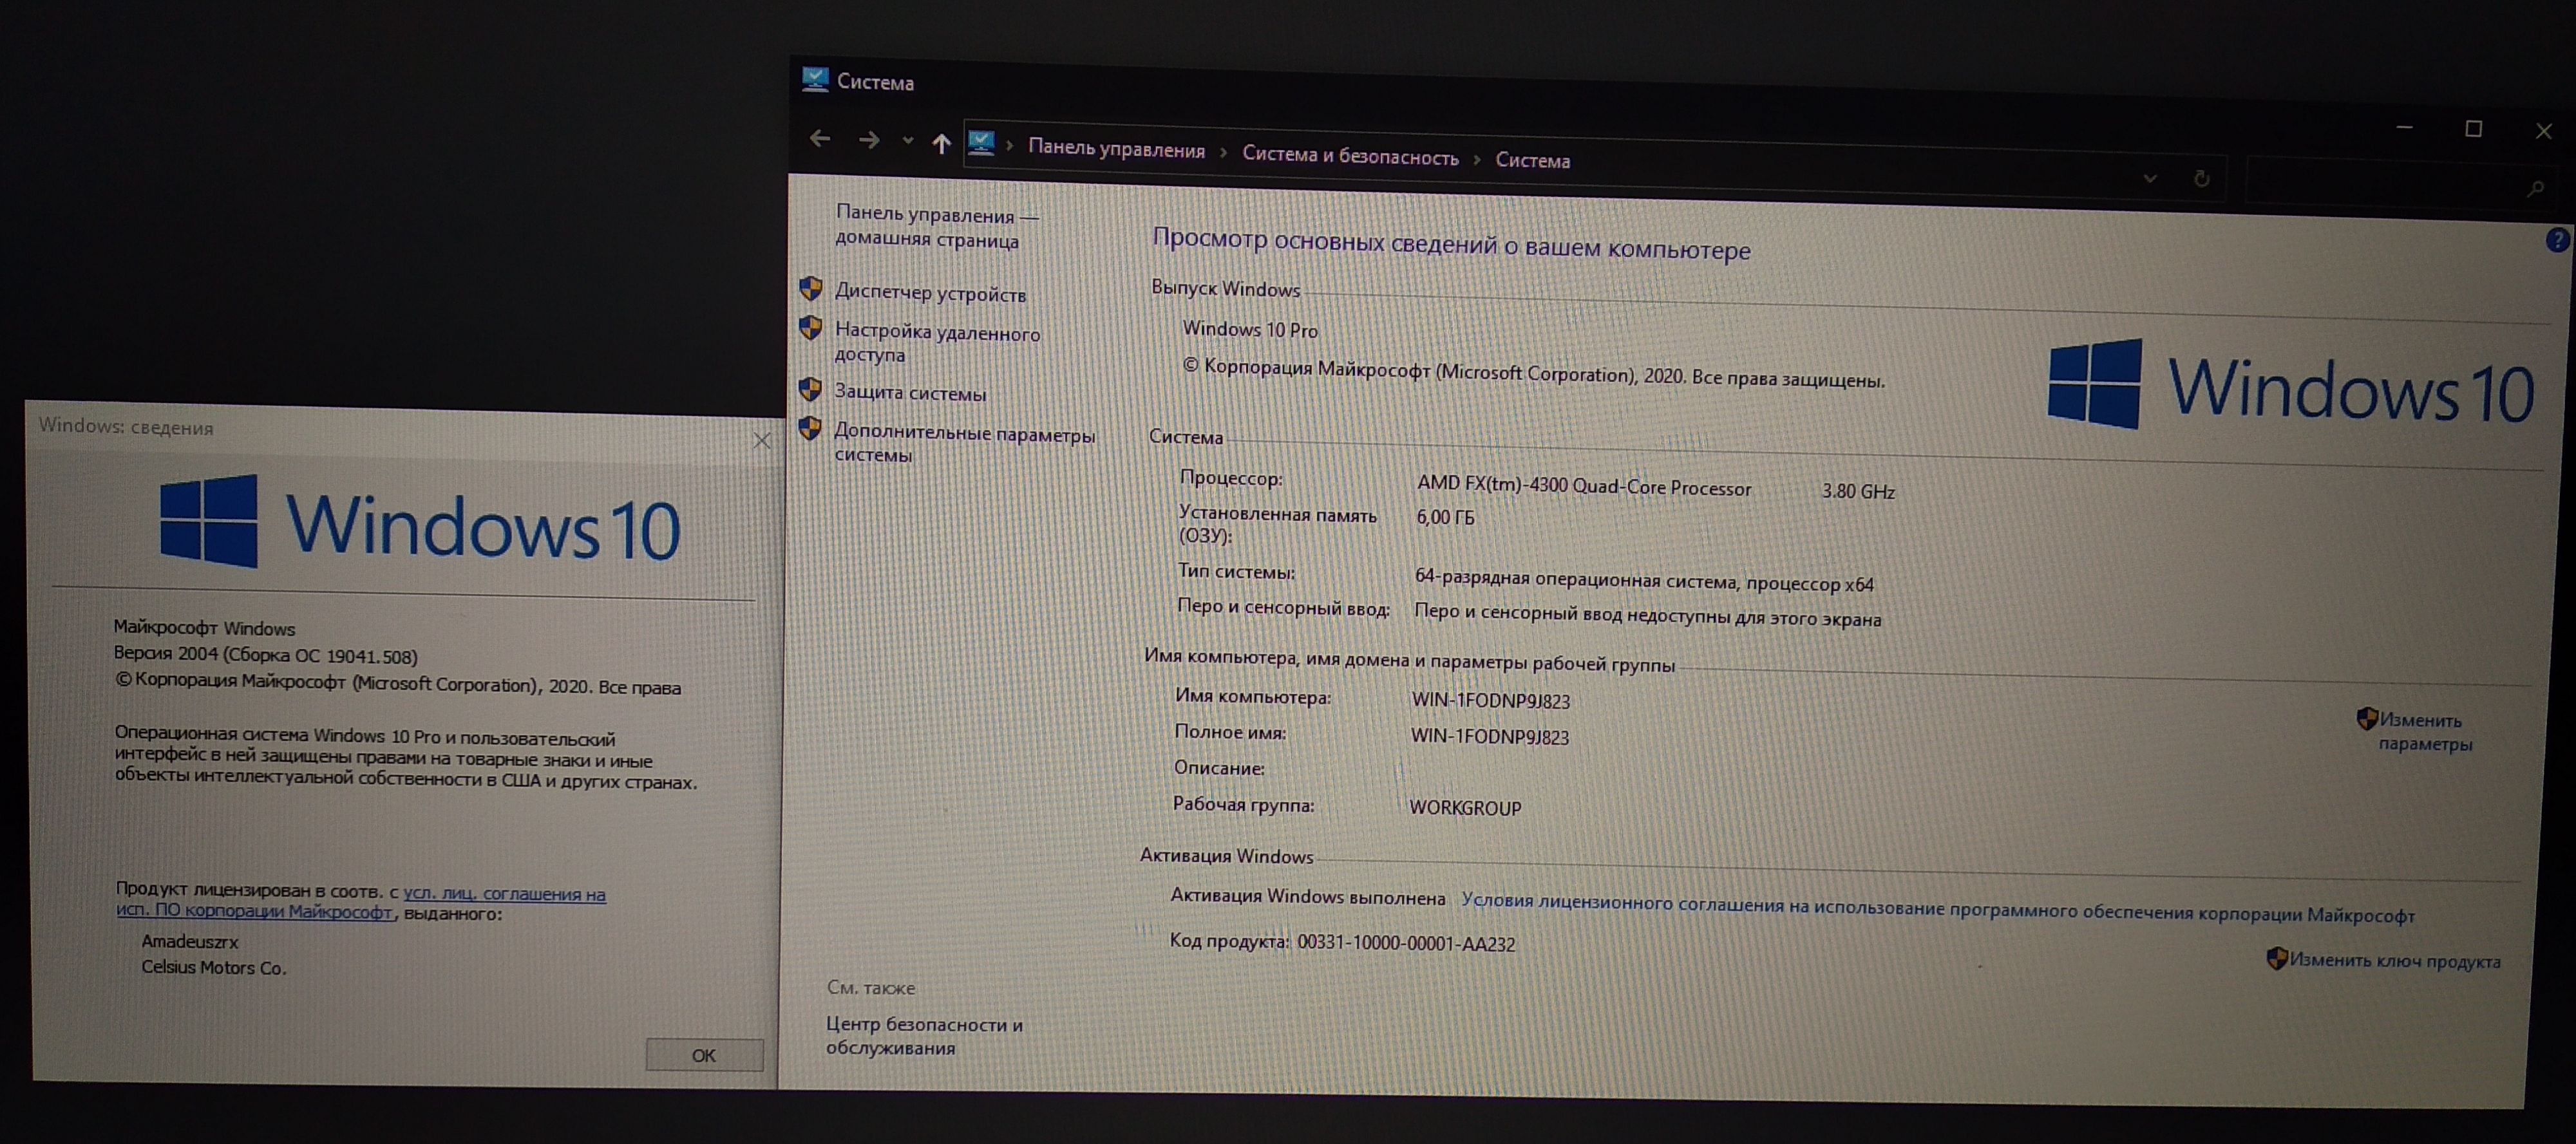
Task: Open 'Настройка удаленного доступа'
Action: pos(937,343)
